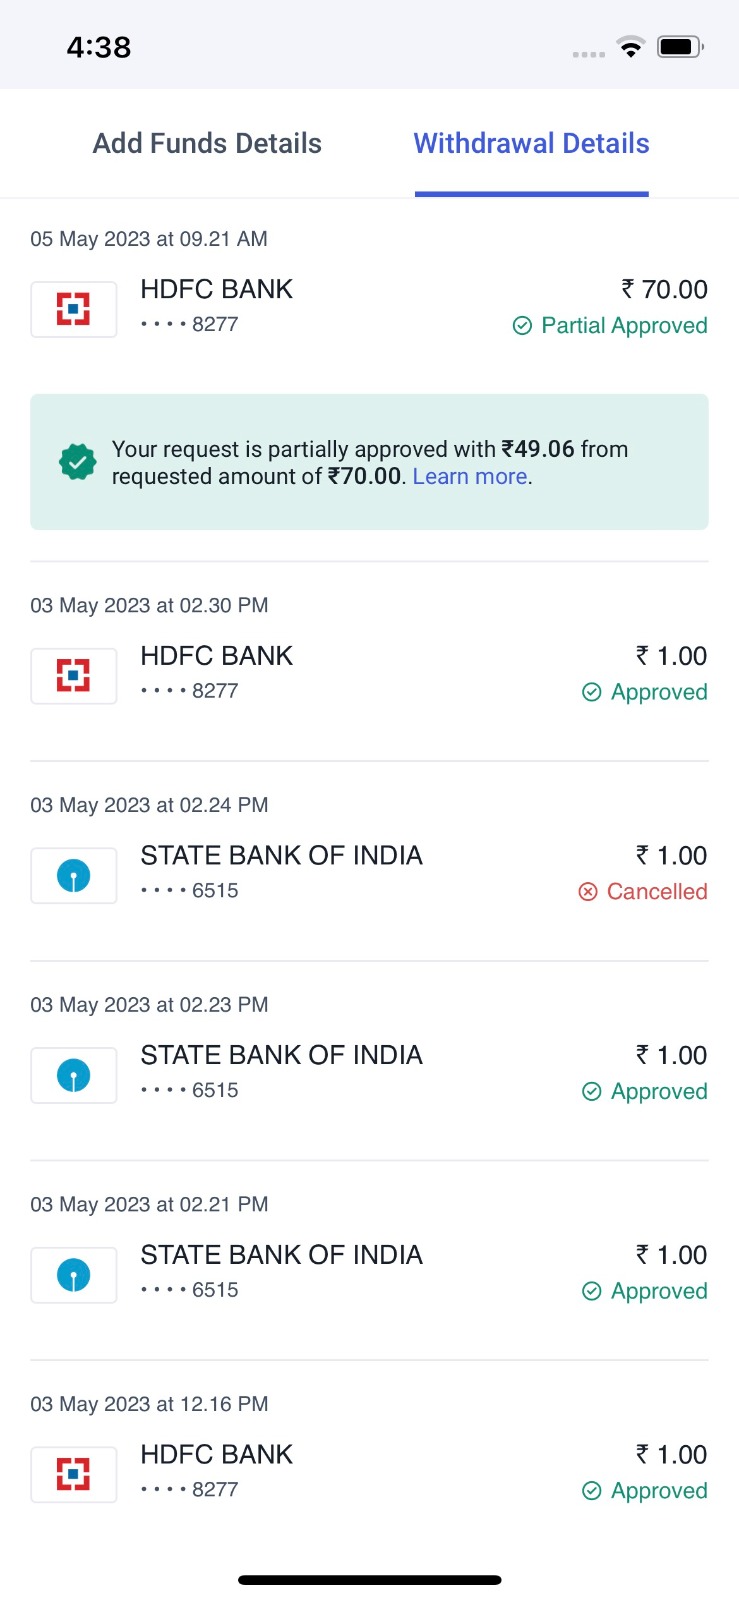Open the Learn more link

pyautogui.click(x=470, y=477)
